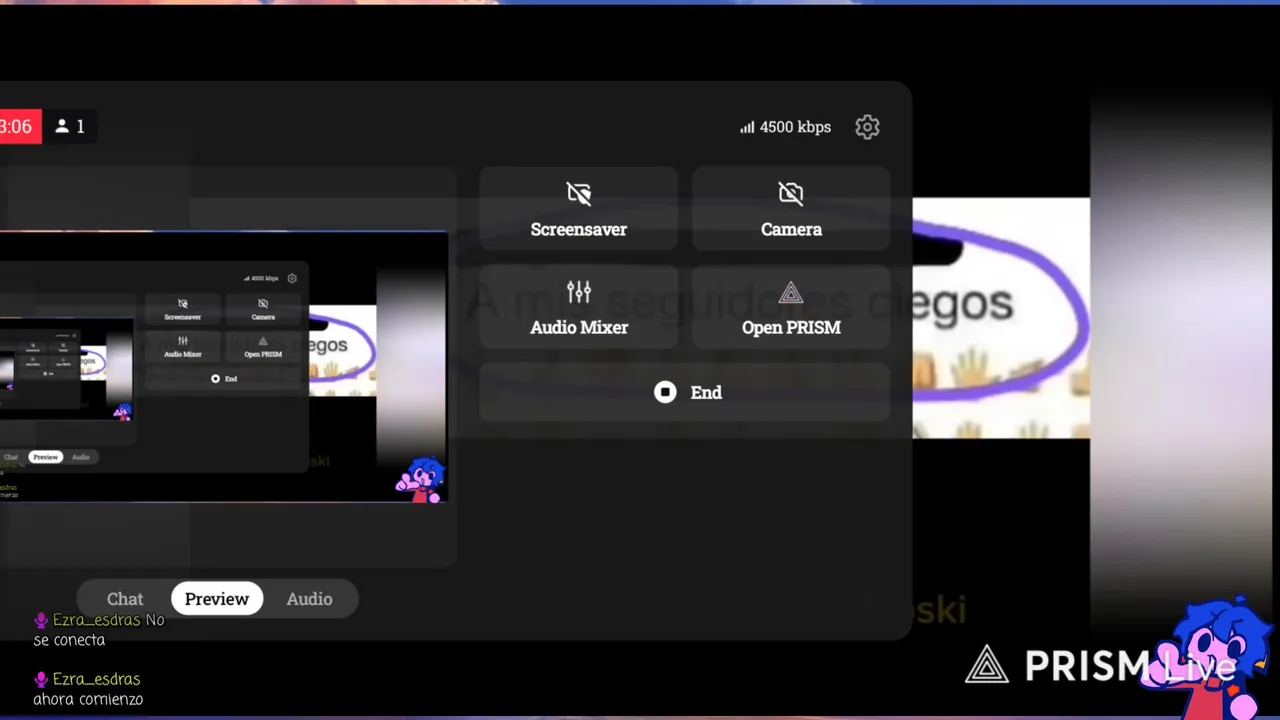
Task: Select the Preview tab
Action: pos(217,599)
